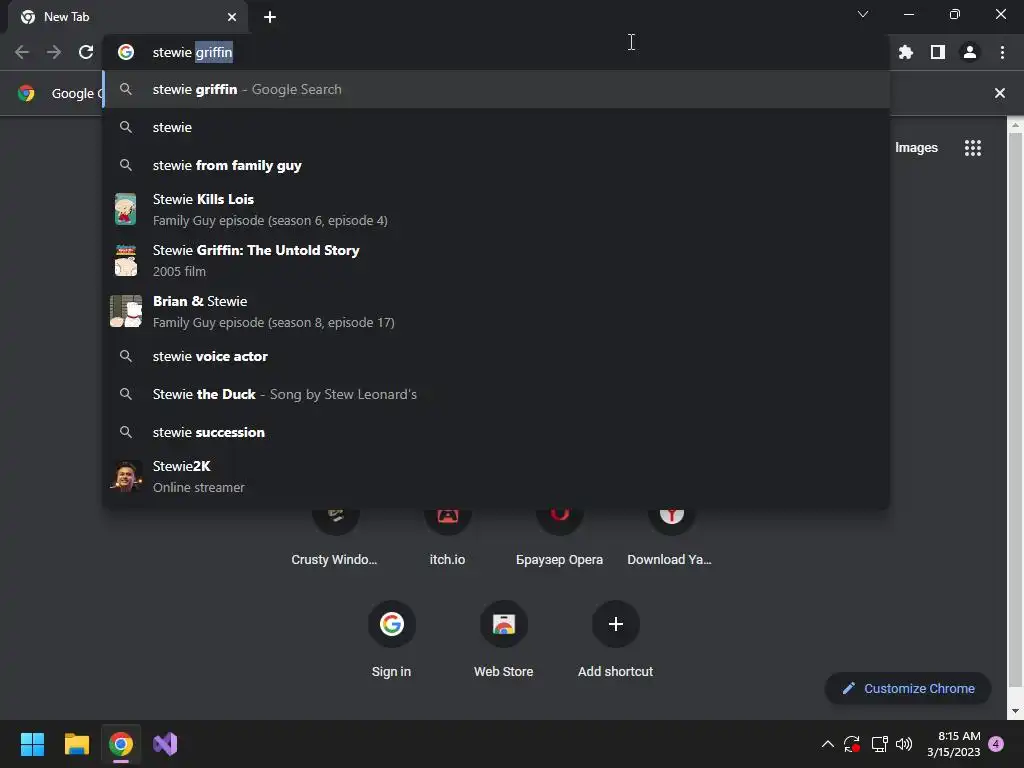The height and width of the screenshot is (768, 1024).
Task: Choose the plain 'stewie' suggestion
Action: [496, 127]
